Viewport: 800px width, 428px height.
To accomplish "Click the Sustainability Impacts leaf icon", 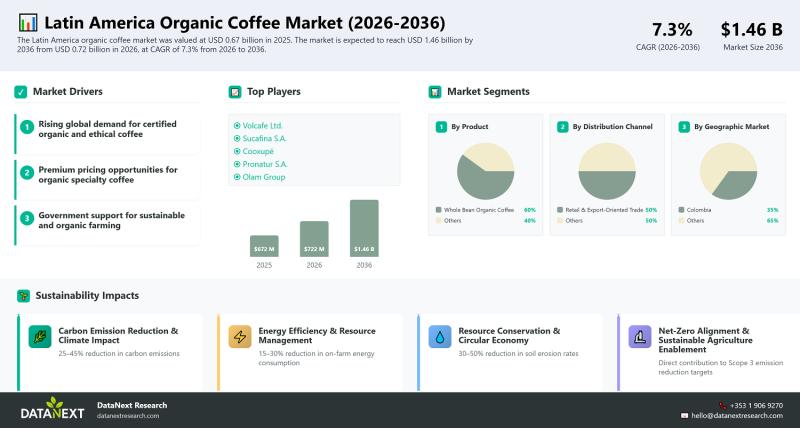I will coord(22,296).
